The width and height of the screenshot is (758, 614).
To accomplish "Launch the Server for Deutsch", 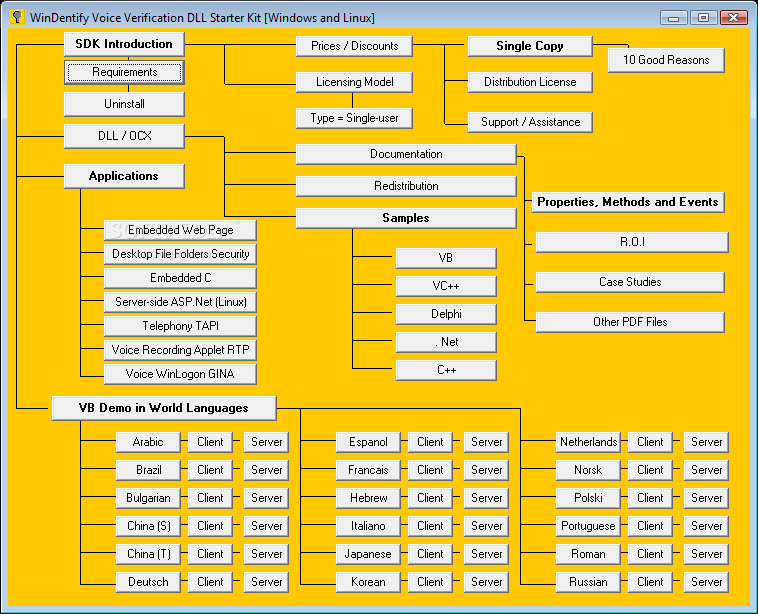I will (266, 583).
